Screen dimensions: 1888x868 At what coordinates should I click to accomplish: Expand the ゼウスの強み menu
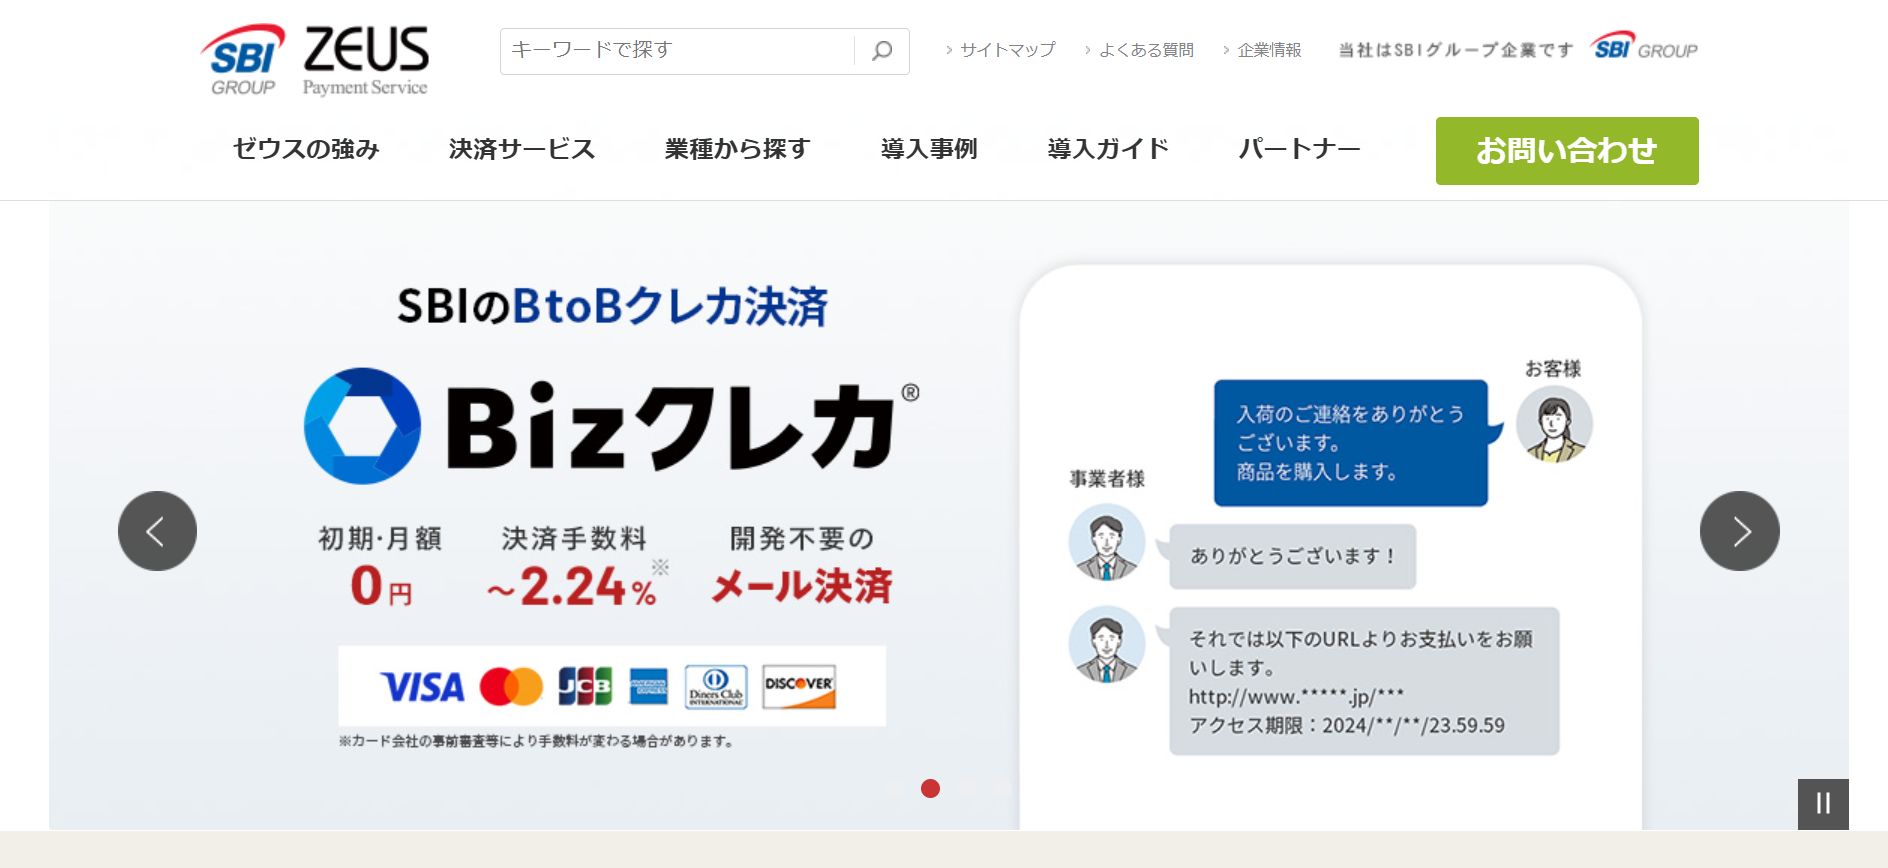click(306, 149)
